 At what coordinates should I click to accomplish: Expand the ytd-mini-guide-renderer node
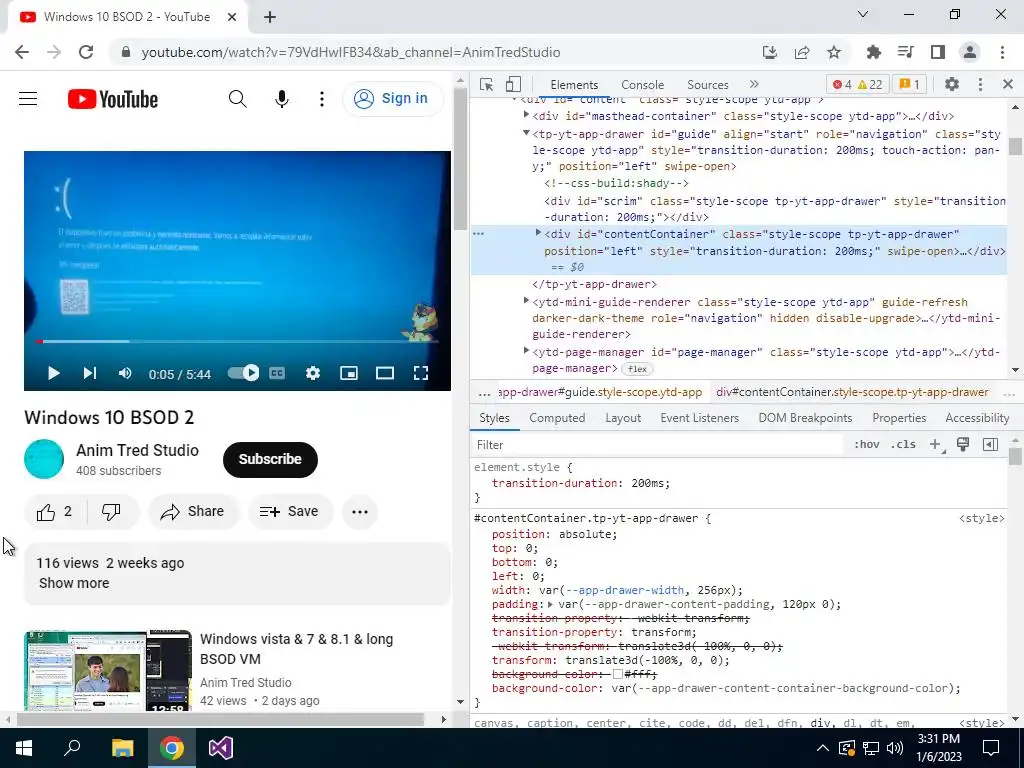[526, 300]
